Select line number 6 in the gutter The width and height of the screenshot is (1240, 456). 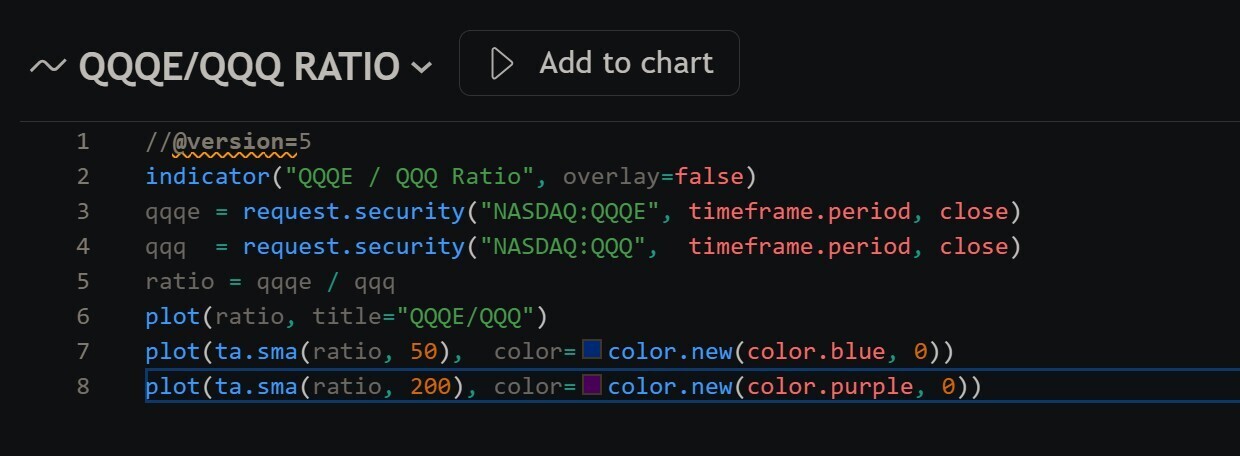[x=82, y=316]
